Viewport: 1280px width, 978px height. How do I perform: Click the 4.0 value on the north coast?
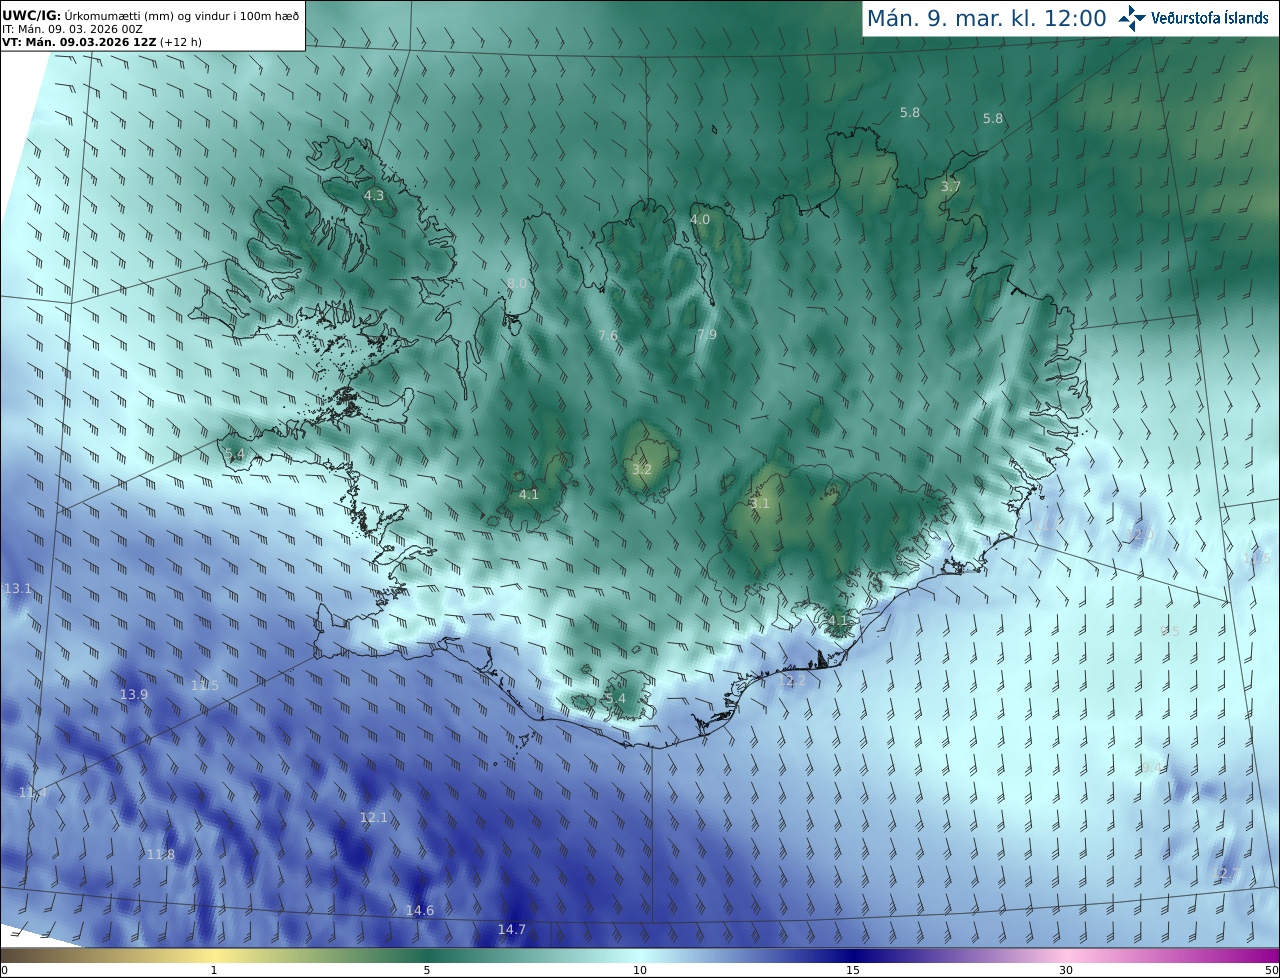click(700, 219)
